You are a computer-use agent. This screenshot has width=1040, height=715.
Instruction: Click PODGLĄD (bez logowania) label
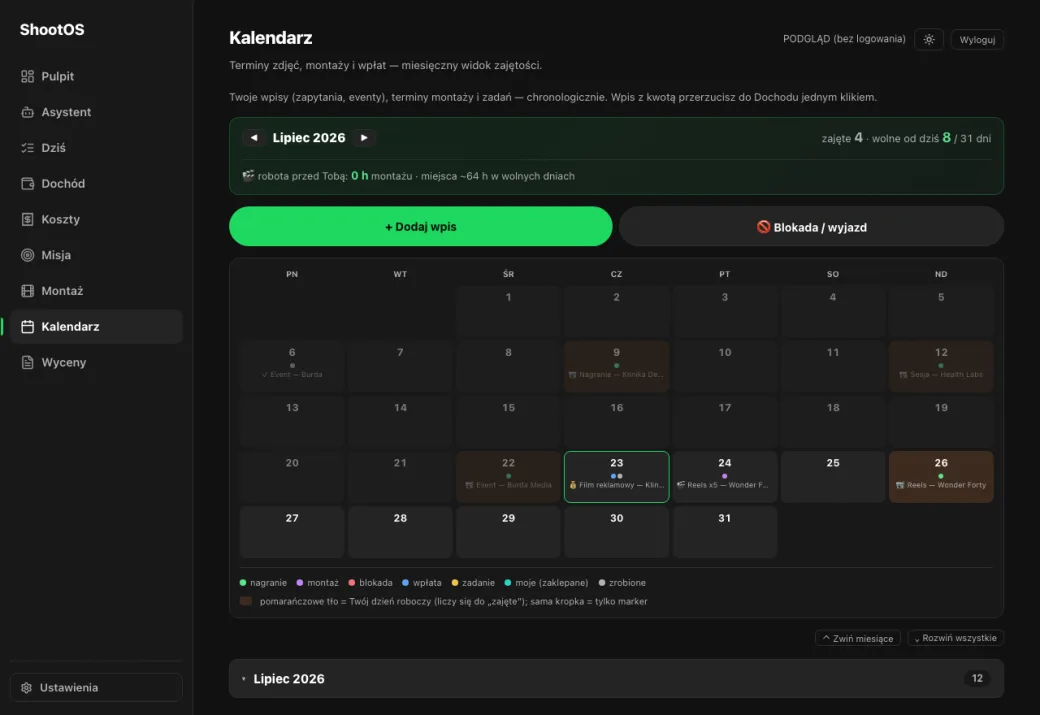coord(844,39)
